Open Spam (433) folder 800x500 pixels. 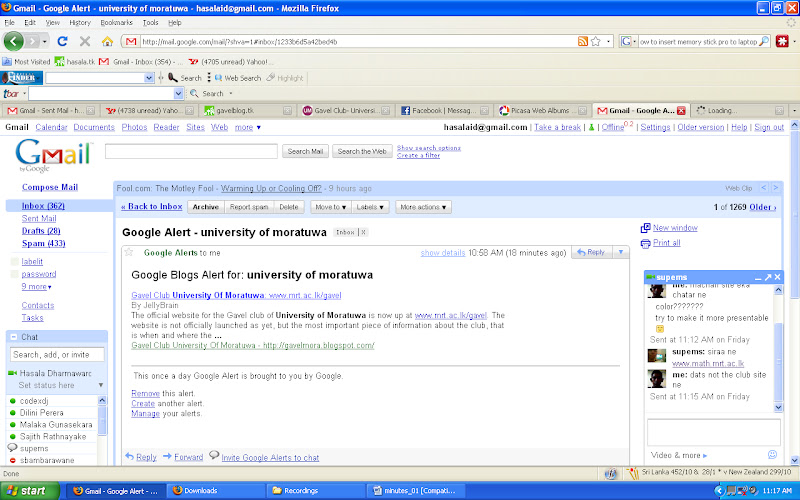click(x=43, y=243)
